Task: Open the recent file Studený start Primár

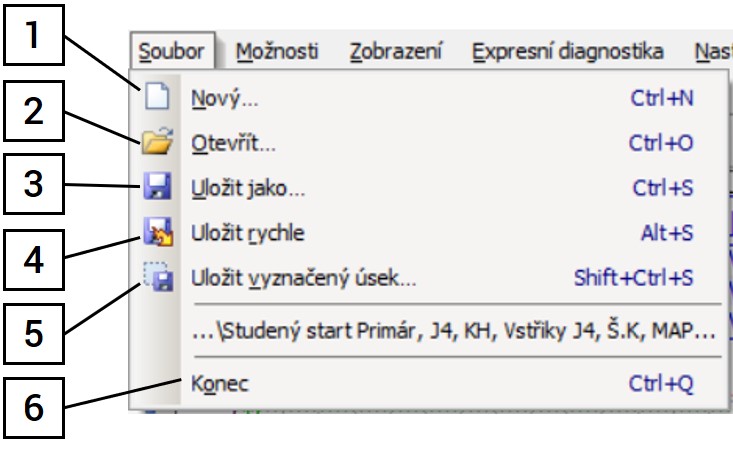Action: [x=453, y=330]
